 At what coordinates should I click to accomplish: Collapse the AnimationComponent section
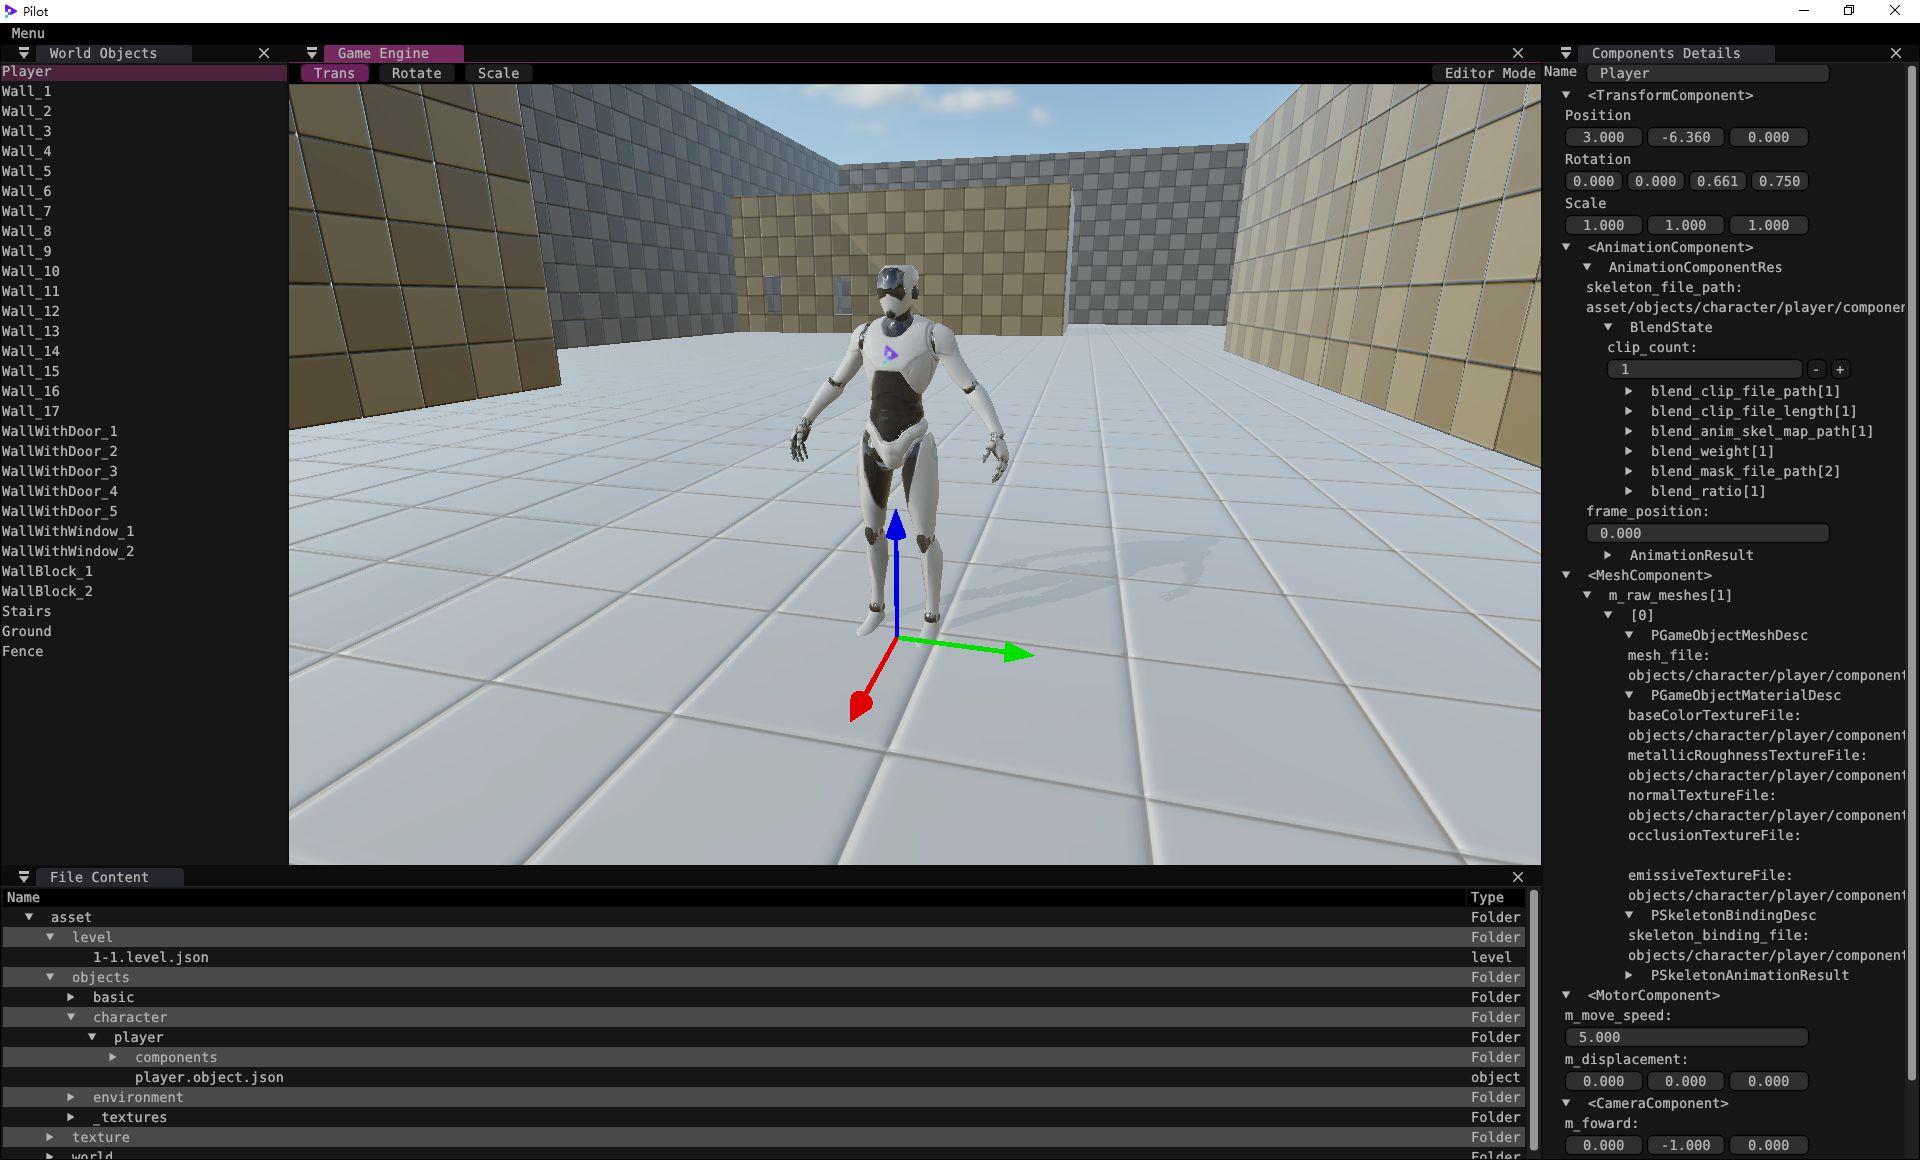1566,247
